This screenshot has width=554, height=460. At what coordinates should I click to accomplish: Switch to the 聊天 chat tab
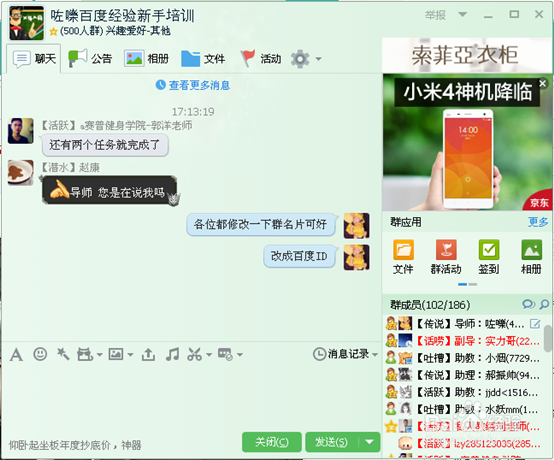34,59
